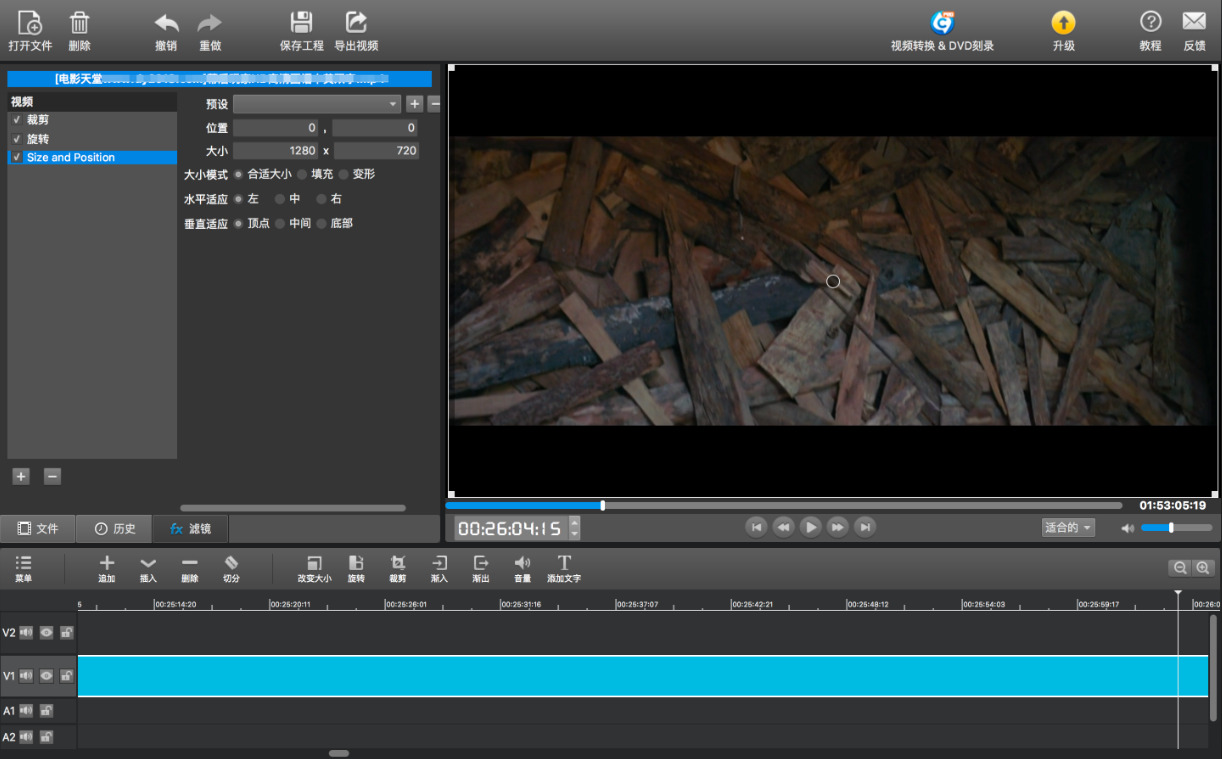Click the 保存工程 save project icon
The image size is (1222, 759).
[x=301, y=23]
